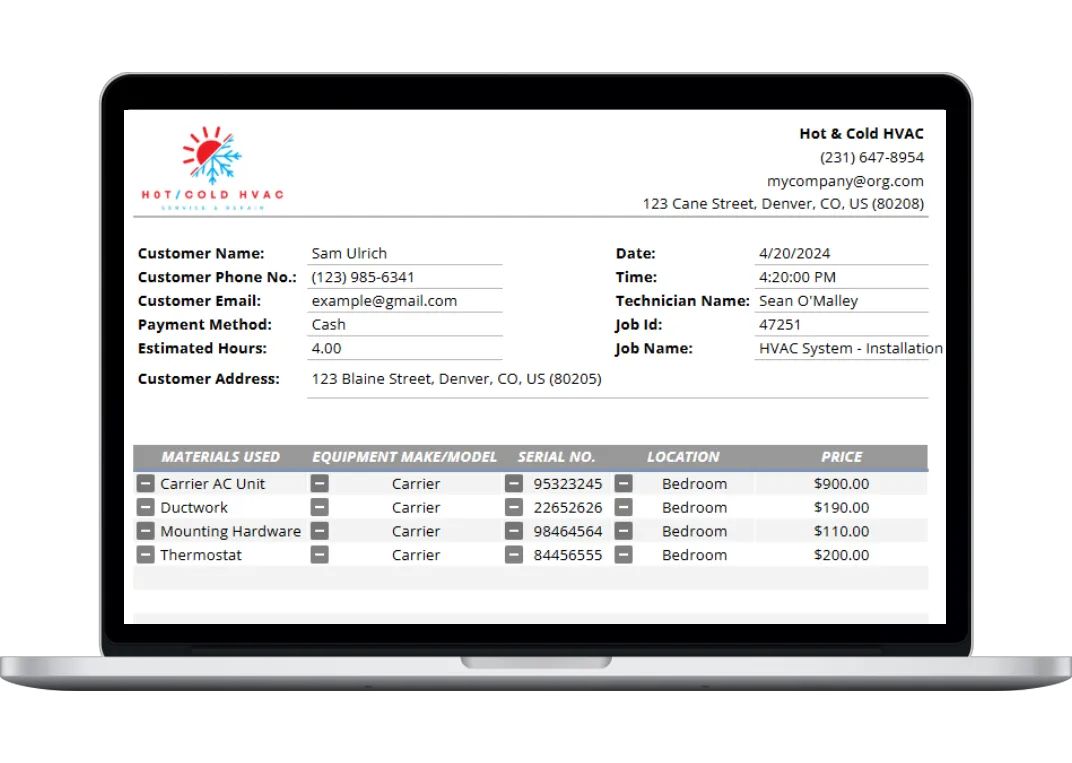Click the MATERIALS USED column header
The width and height of the screenshot is (1072, 763).
pyautogui.click(x=221, y=457)
